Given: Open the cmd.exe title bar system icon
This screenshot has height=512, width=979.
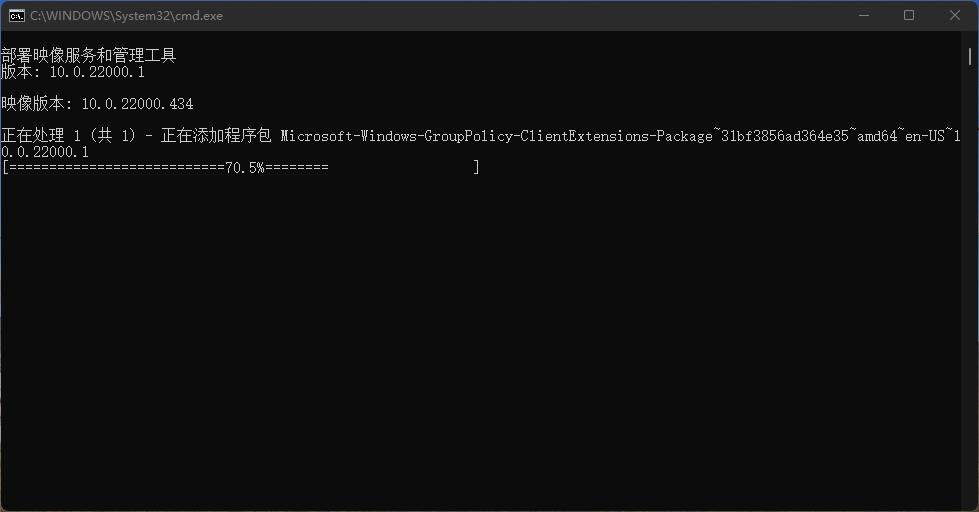Looking at the screenshot, I should click(x=16, y=16).
